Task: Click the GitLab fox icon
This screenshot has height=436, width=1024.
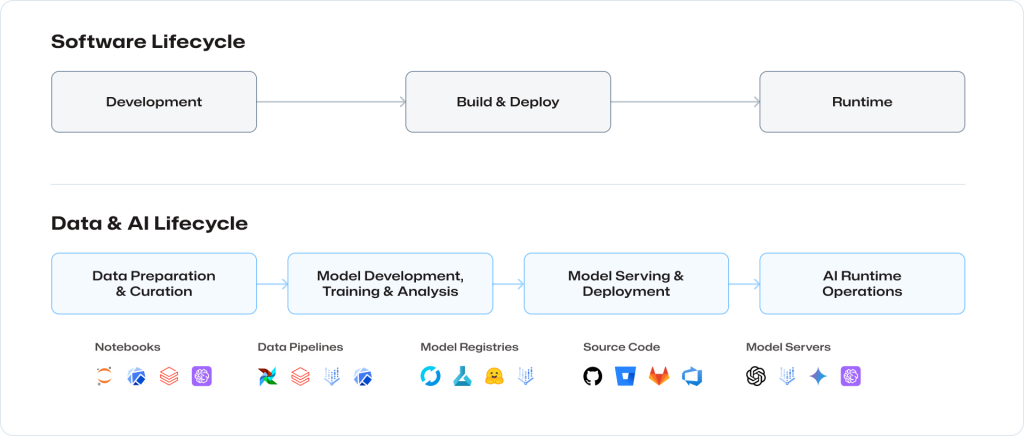Action: pos(659,376)
